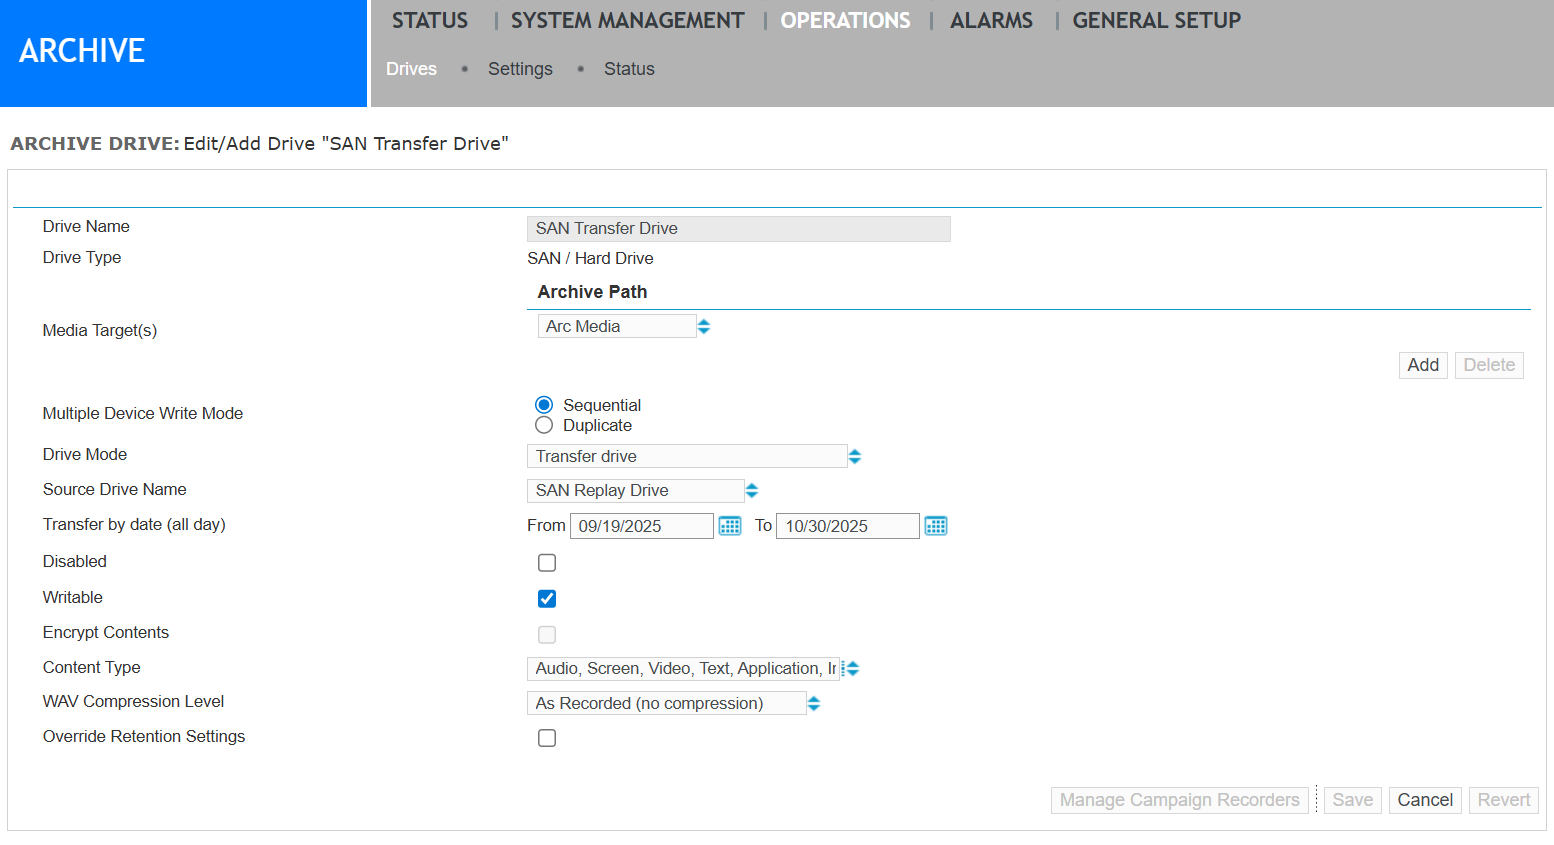Click the Media Target selector arrows

coord(704,325)
